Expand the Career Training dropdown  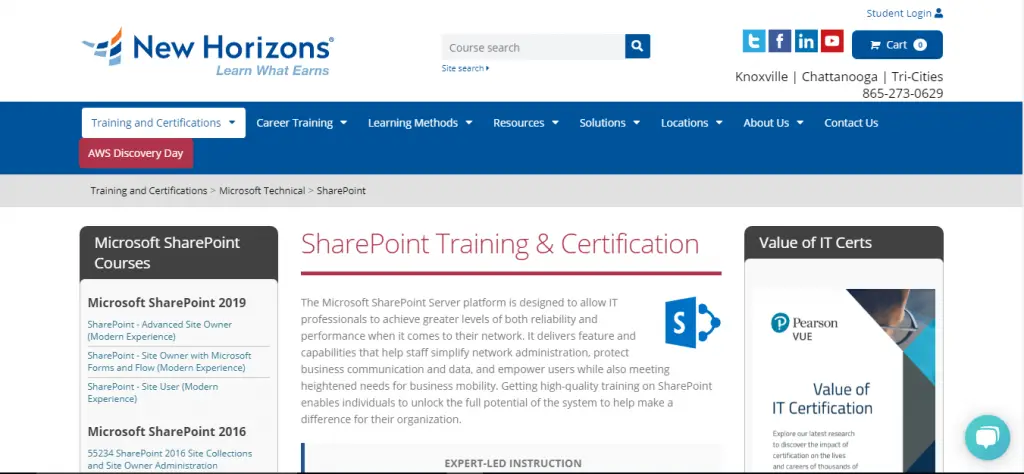301,123
